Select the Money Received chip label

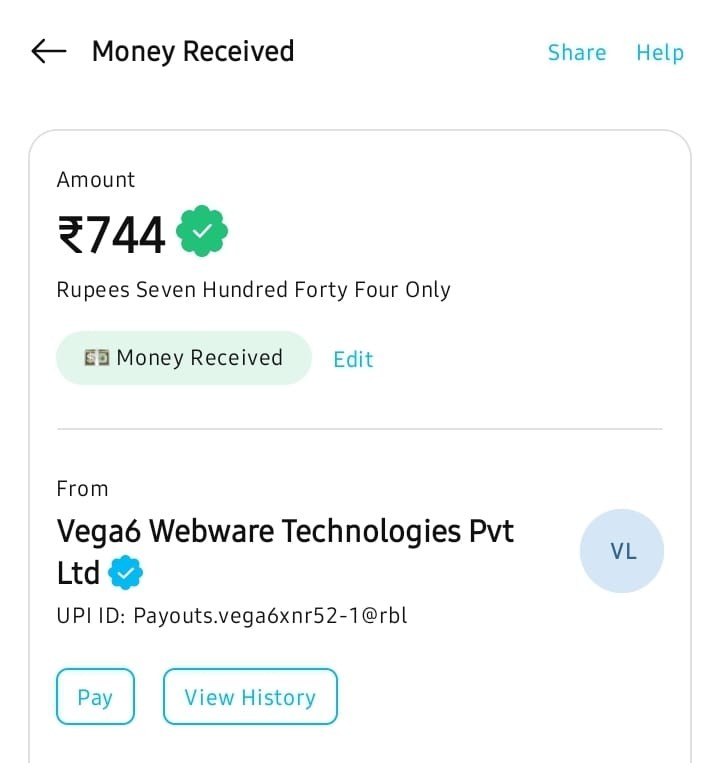[x=199, y=358]
